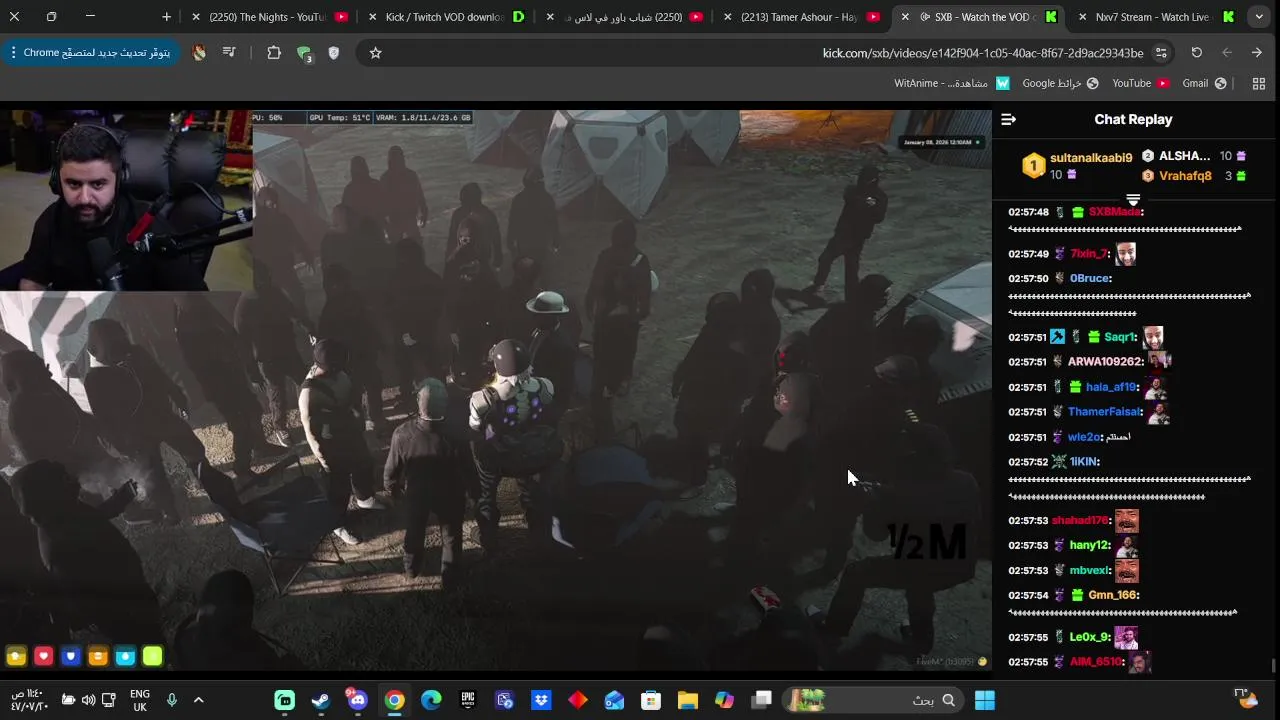Open Vrahafq8 leaderboard entry
This screenshot has height=720, width=1280.
pos(1185,176)
